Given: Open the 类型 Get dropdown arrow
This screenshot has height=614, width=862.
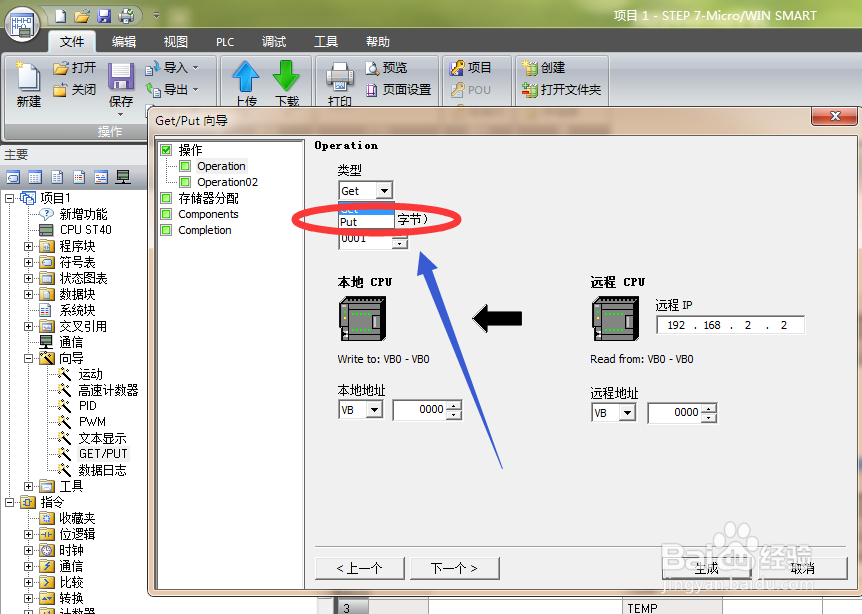Looking at the screenshot, I should coord(384,191).
